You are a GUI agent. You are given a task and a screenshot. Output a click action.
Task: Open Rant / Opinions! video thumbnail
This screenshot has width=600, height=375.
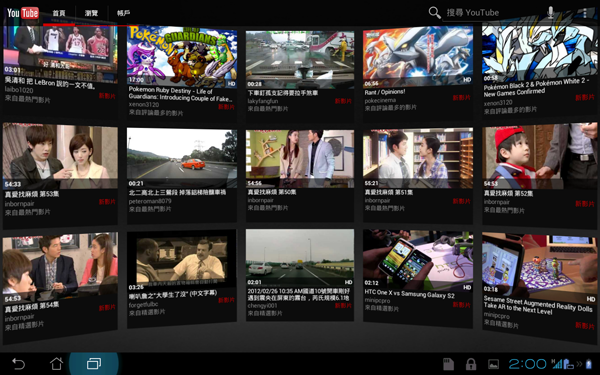point(418,57)
